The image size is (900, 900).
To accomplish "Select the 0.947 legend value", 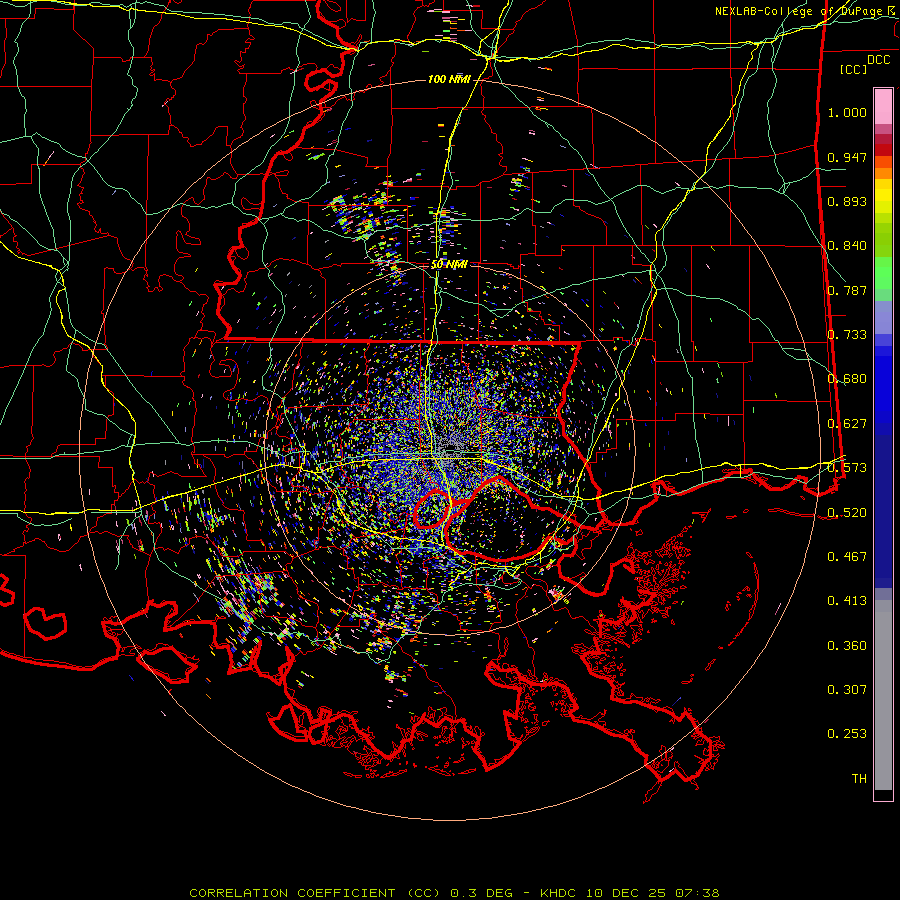I will tap(847, 157).
